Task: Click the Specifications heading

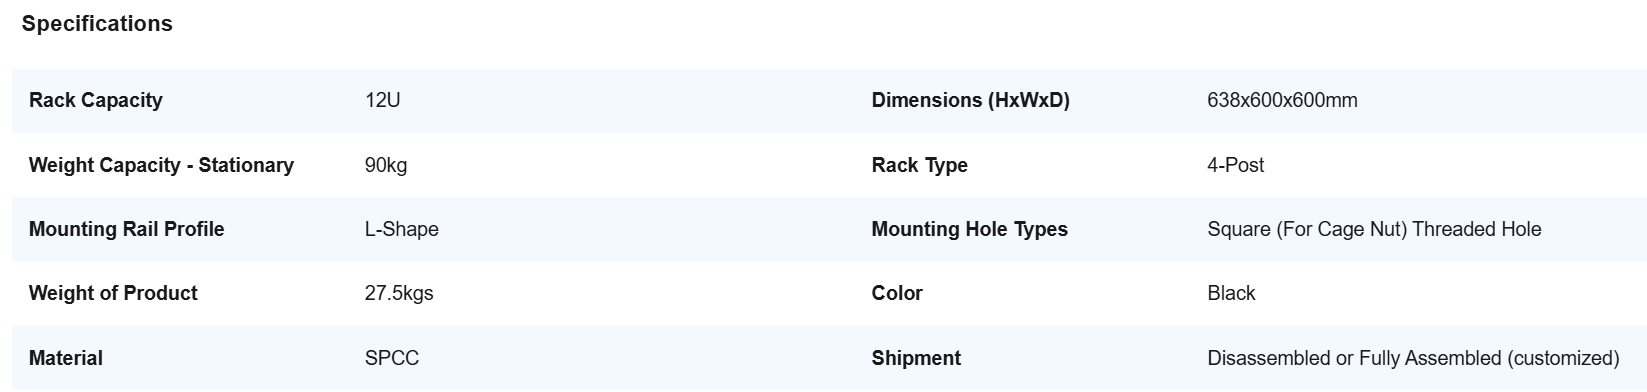Action: [x=97, y=24]
